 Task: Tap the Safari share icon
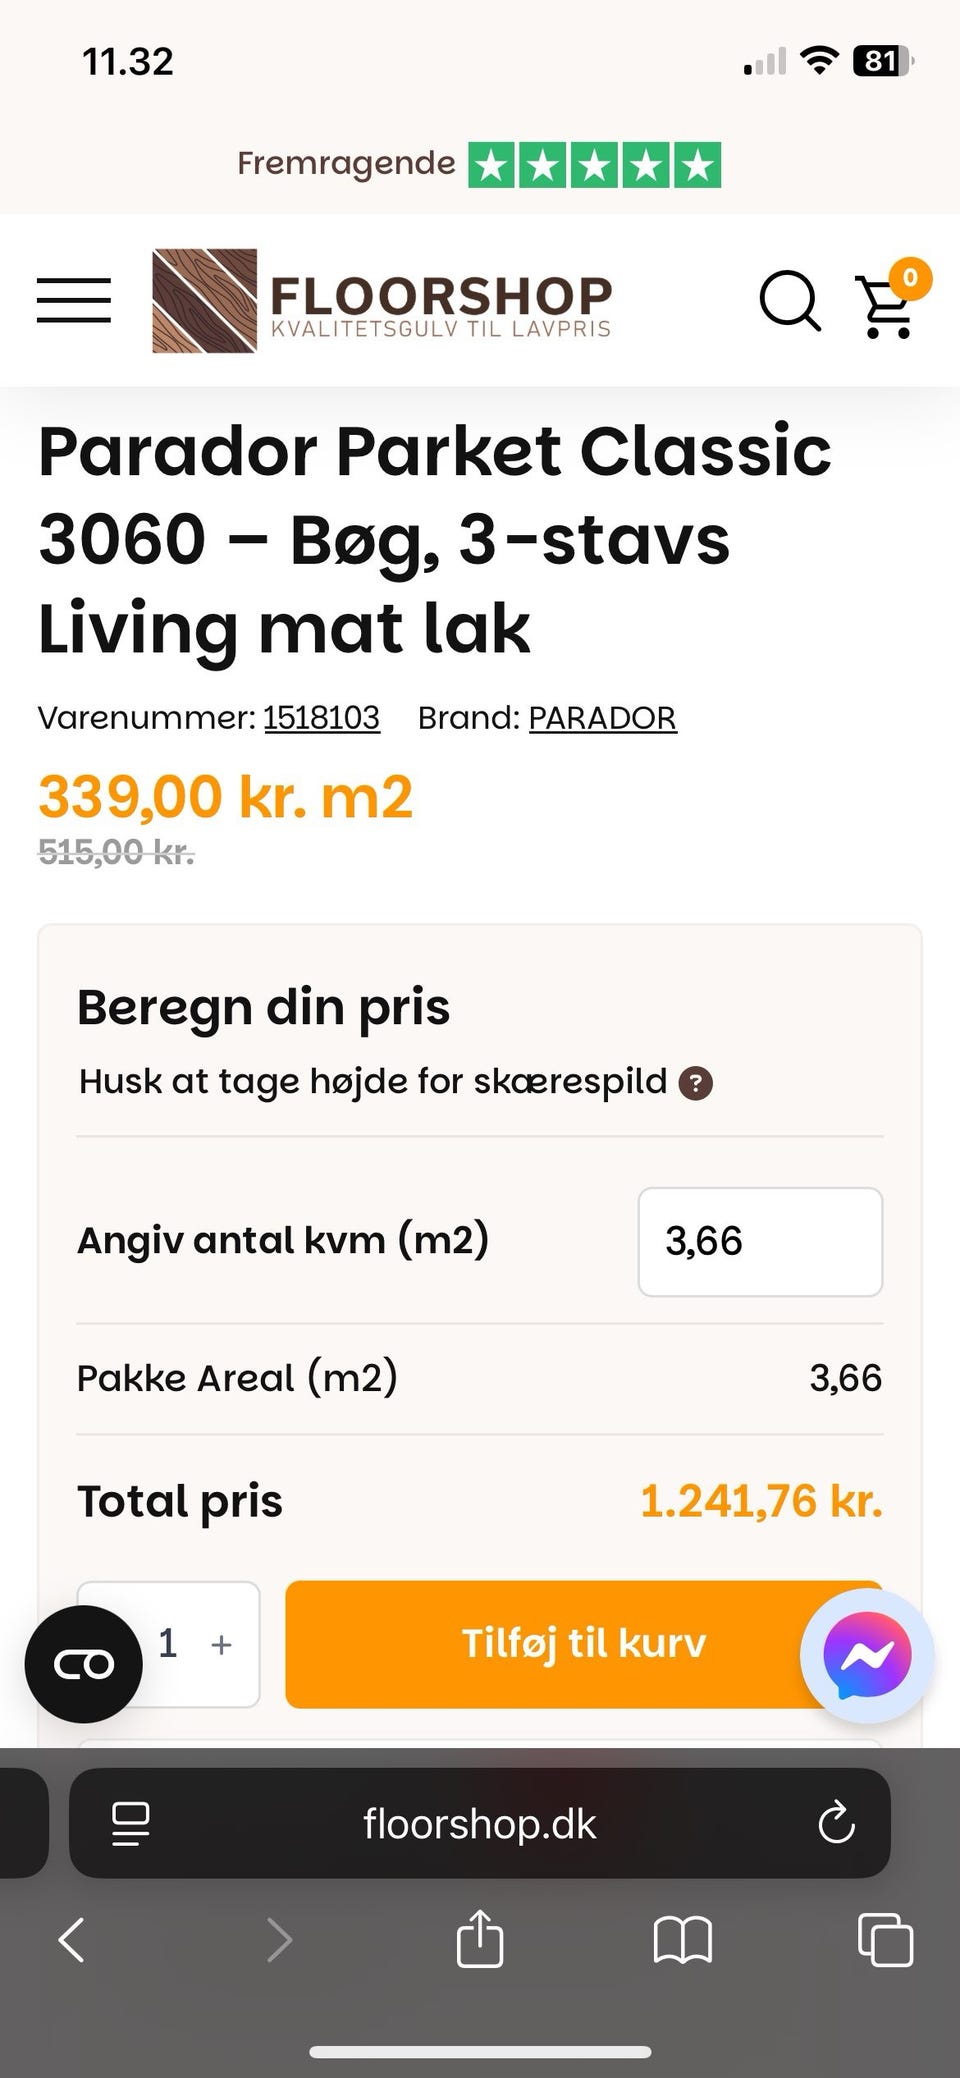point(479,1940)
